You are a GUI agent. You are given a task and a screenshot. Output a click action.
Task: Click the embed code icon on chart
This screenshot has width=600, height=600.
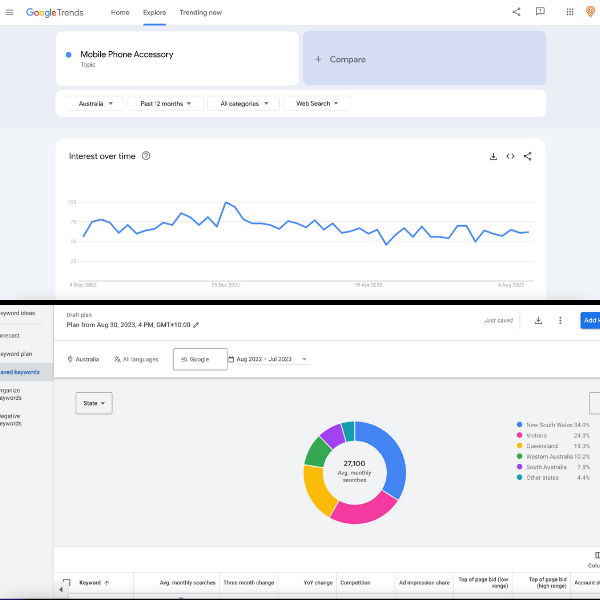(x=510, y=156)
